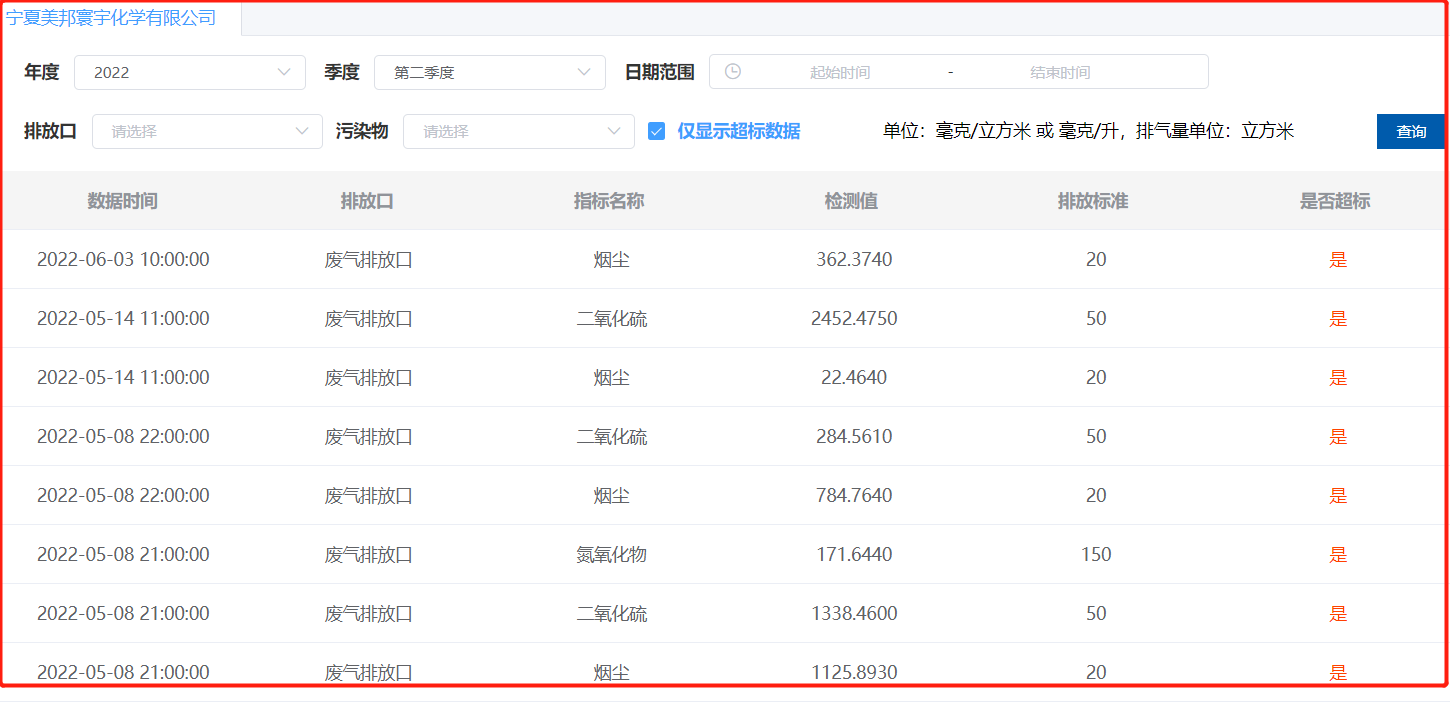This screenshot has height=702, width=1450.
Task: Click the 指标名称 column header
Action: tap(609, 201)
